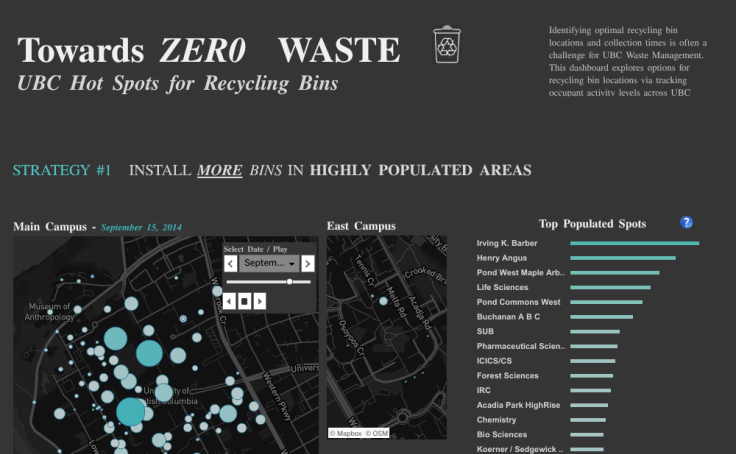Click the Chemistry row label
Screen dimensions: 736x454
coord(496,420)
